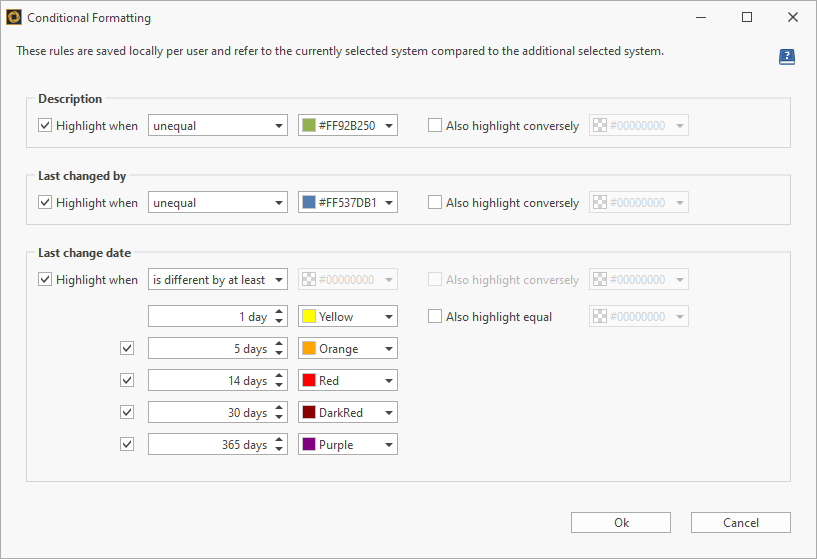Open the DarkRed color dropdown

(347, 413)
